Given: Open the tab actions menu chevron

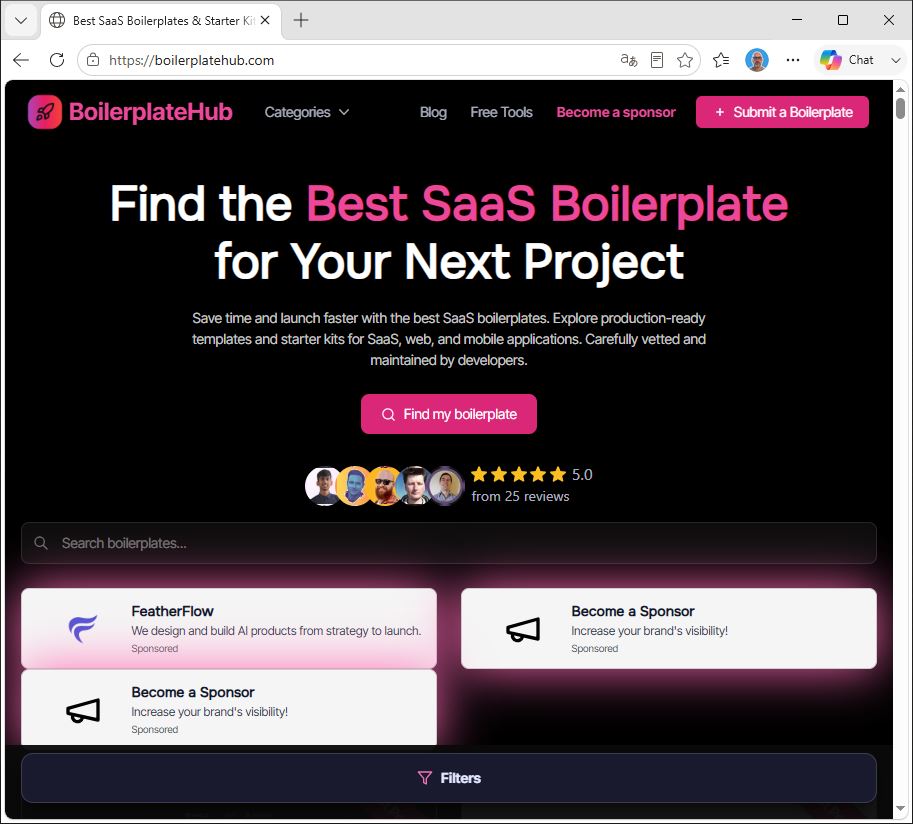Looking at the screenshot, I should tap(21, 20).
